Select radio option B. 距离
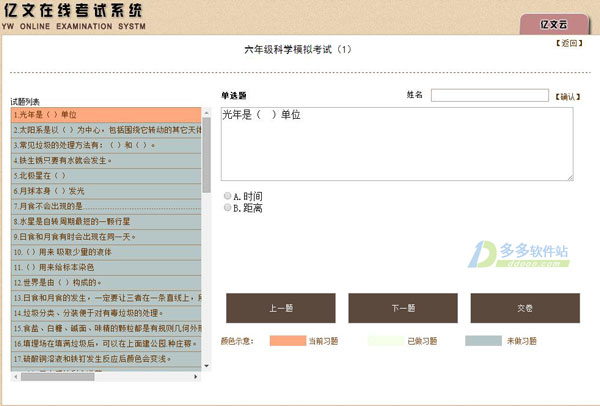 pyautogui.click(x=227, y=207)
